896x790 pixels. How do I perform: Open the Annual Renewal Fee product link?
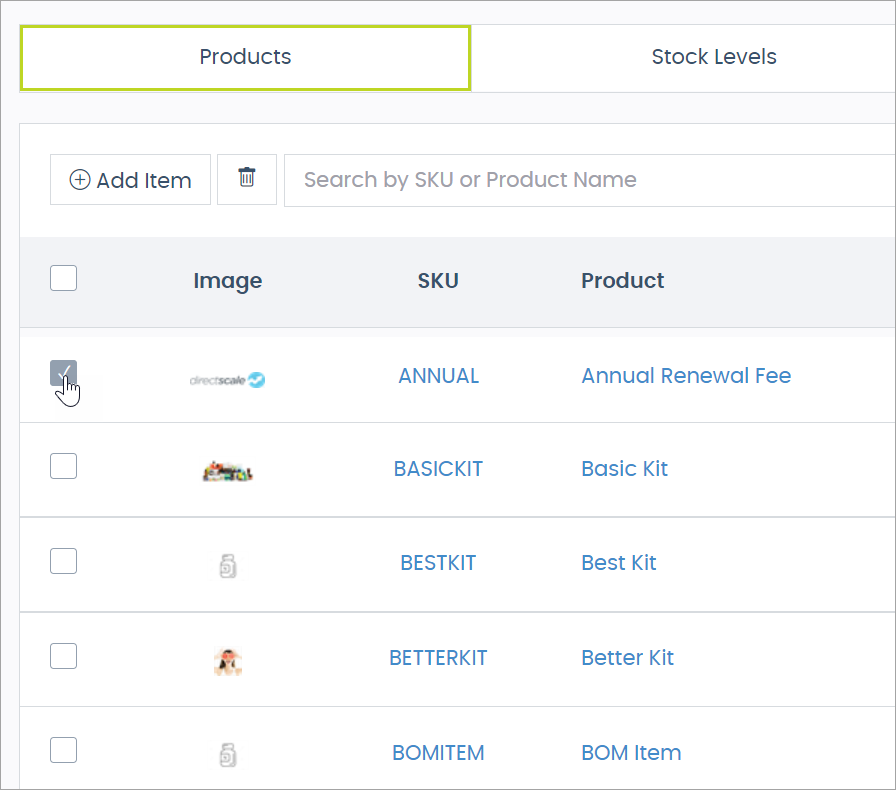(686, 376)
